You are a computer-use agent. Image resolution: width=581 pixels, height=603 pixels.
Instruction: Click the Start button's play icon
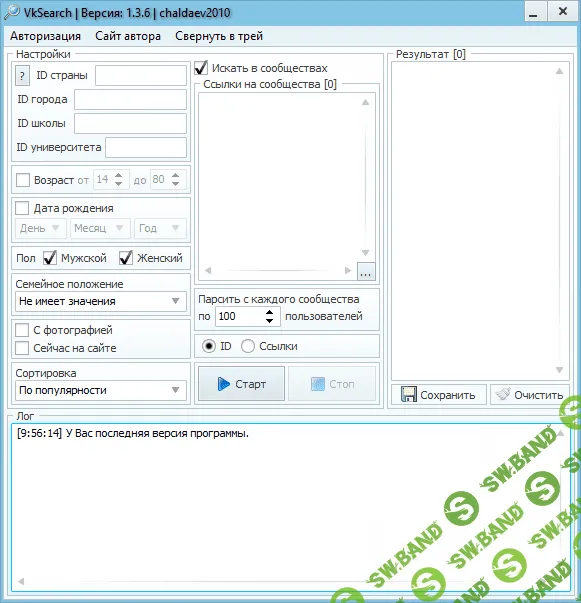(x=223, y=384)
